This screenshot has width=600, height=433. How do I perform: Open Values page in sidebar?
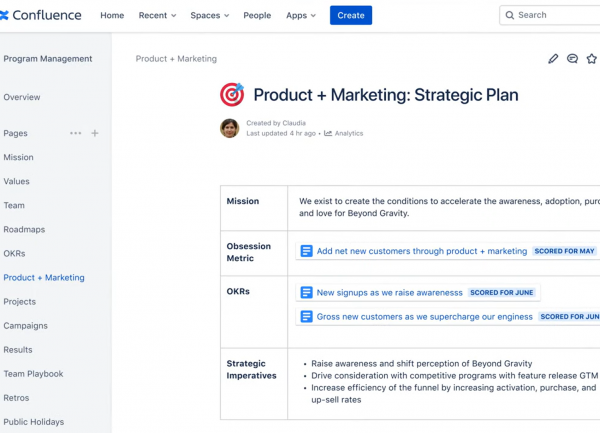[16, 181]
